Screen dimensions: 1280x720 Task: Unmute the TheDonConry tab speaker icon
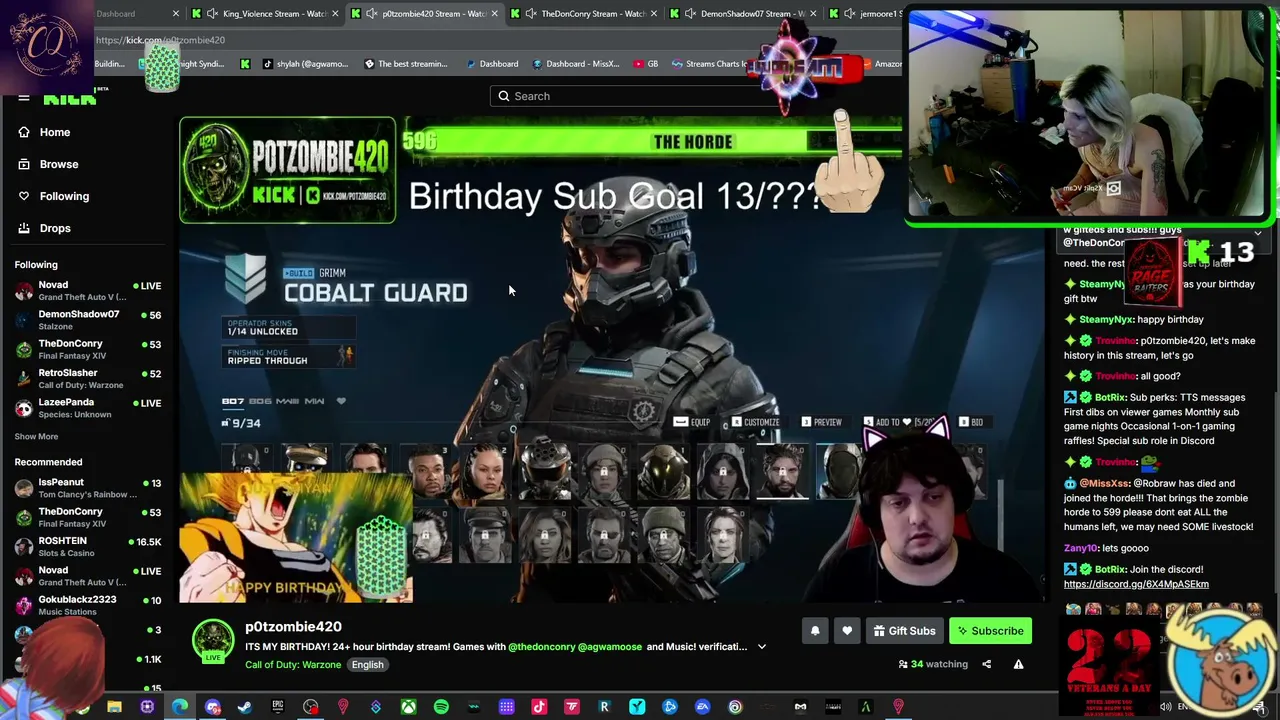pos(531,14)
